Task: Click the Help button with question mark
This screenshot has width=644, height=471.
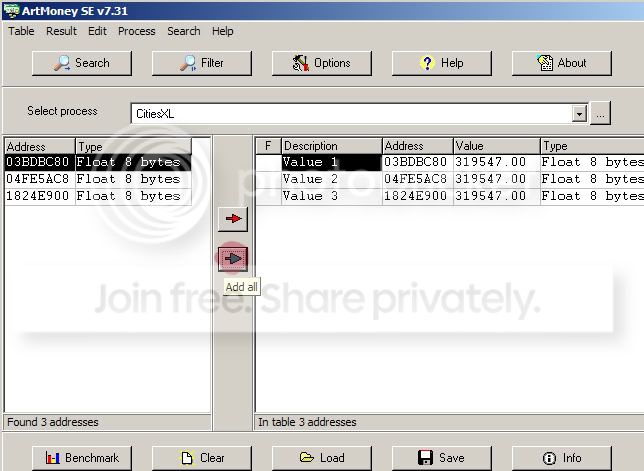Action: click(x=442, y=63)
